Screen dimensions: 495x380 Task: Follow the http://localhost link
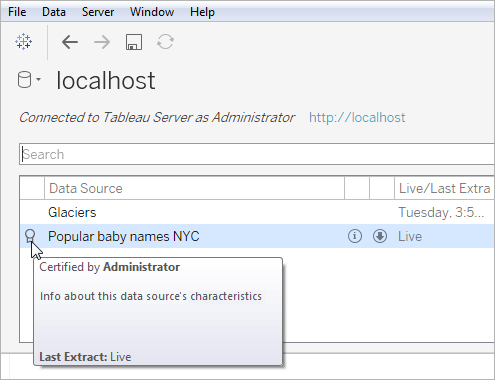coord(357,118)
